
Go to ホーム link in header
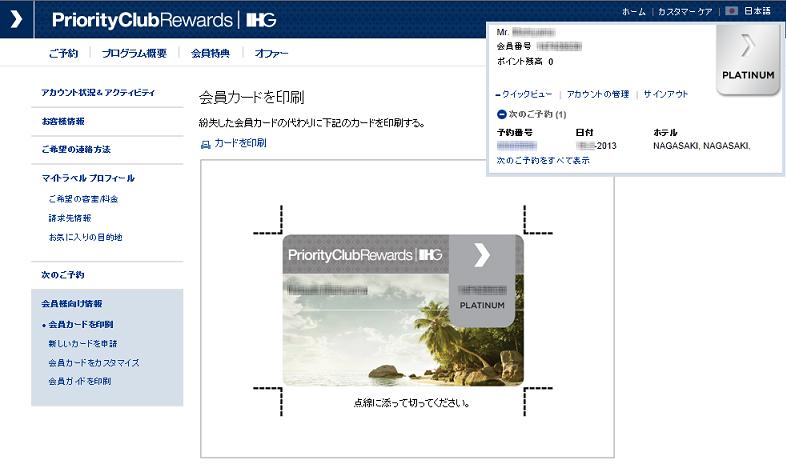coord(634,12)
